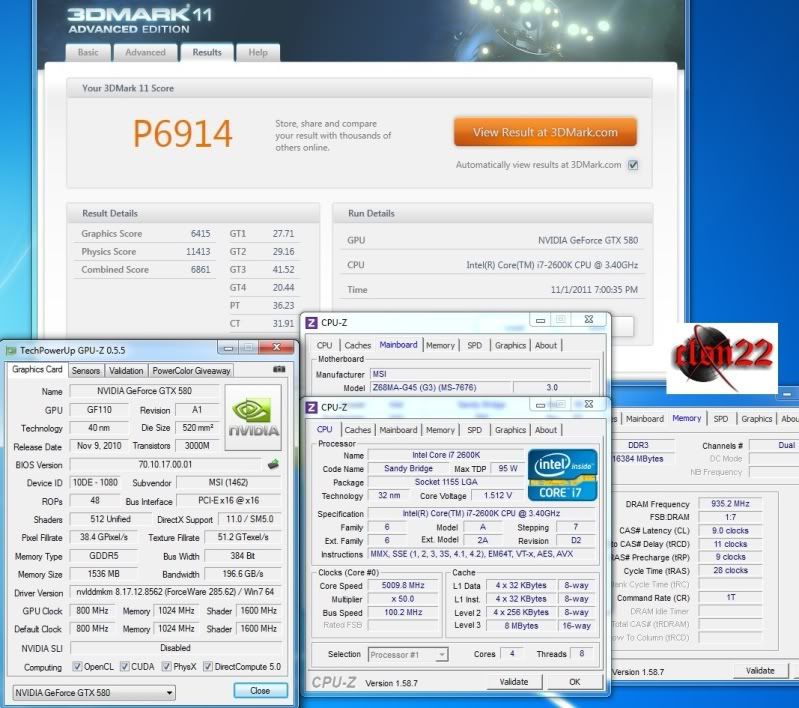799x708 pixels.
Task: Click the Multiplier value x 50.0
Action: point(403,599)
